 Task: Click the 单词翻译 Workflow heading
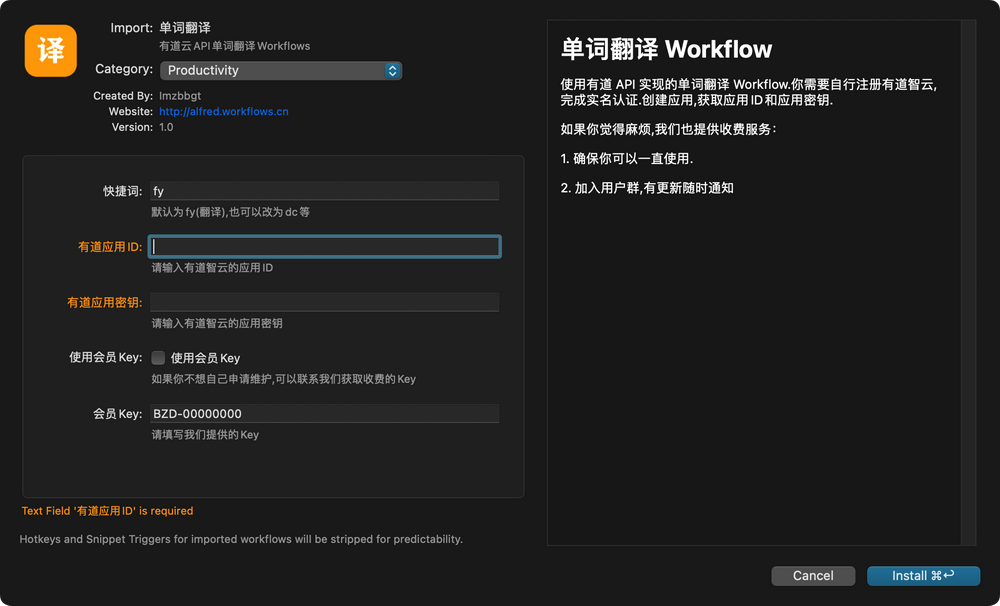666,49
